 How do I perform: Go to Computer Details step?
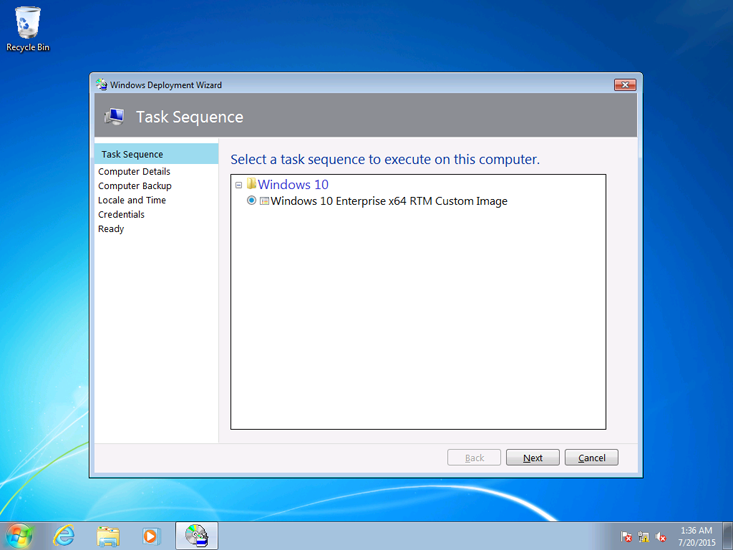tap(134, 172)
